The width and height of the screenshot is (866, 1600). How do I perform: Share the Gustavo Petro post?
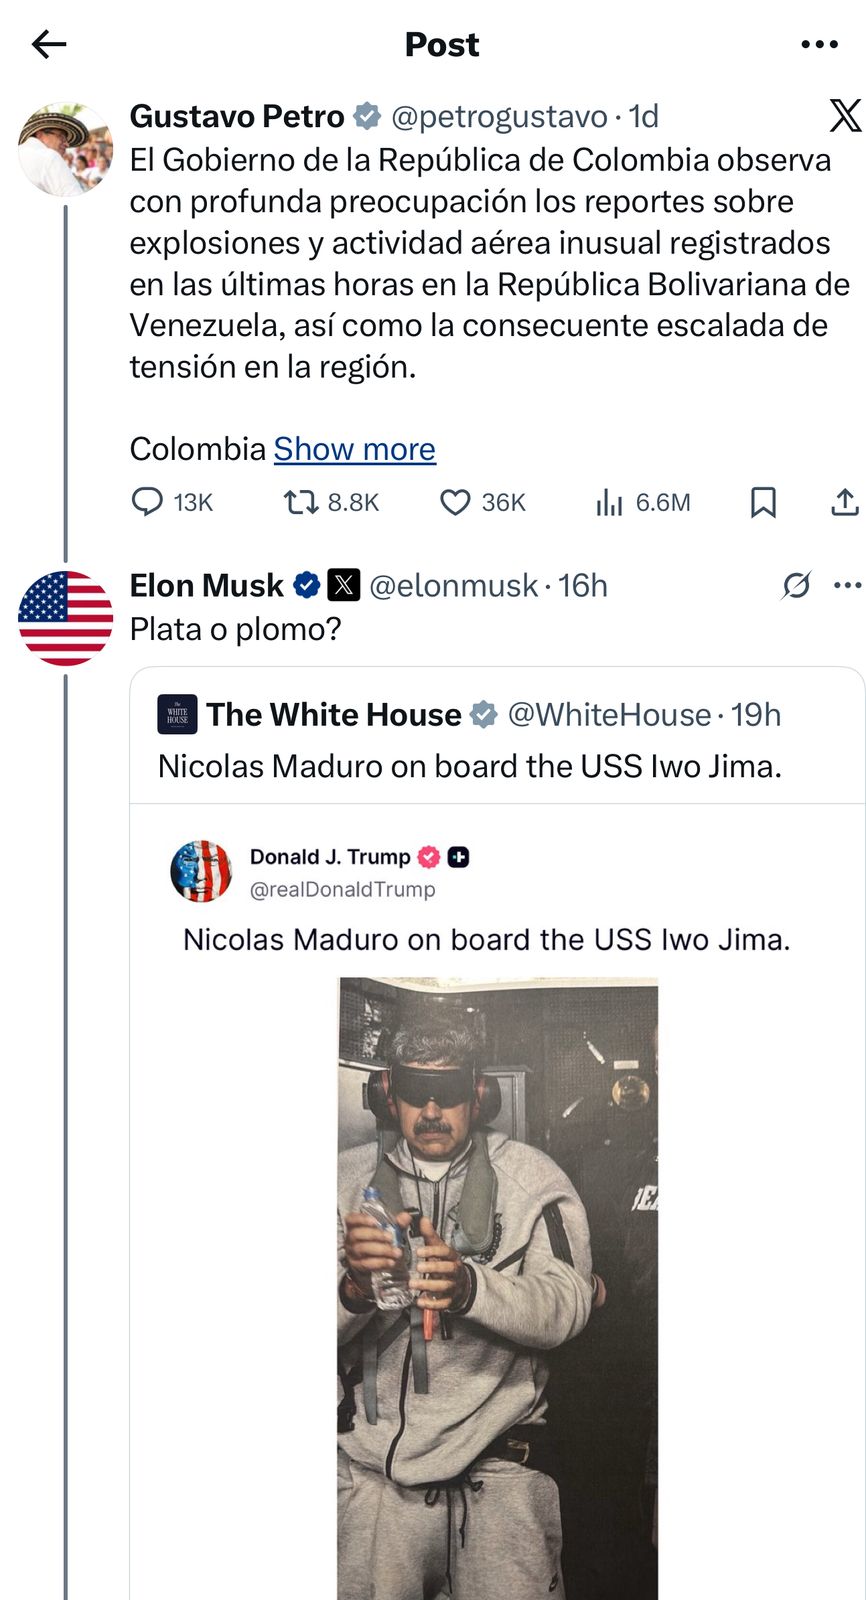click(845, 501)
